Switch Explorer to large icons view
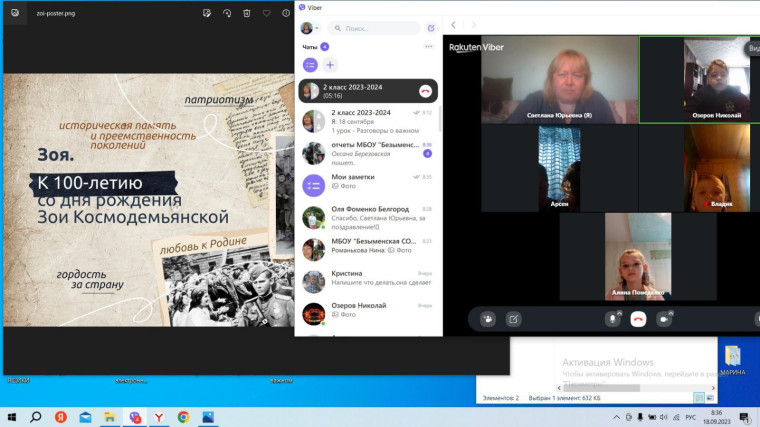760x427 pixels. tap(710, 398)
